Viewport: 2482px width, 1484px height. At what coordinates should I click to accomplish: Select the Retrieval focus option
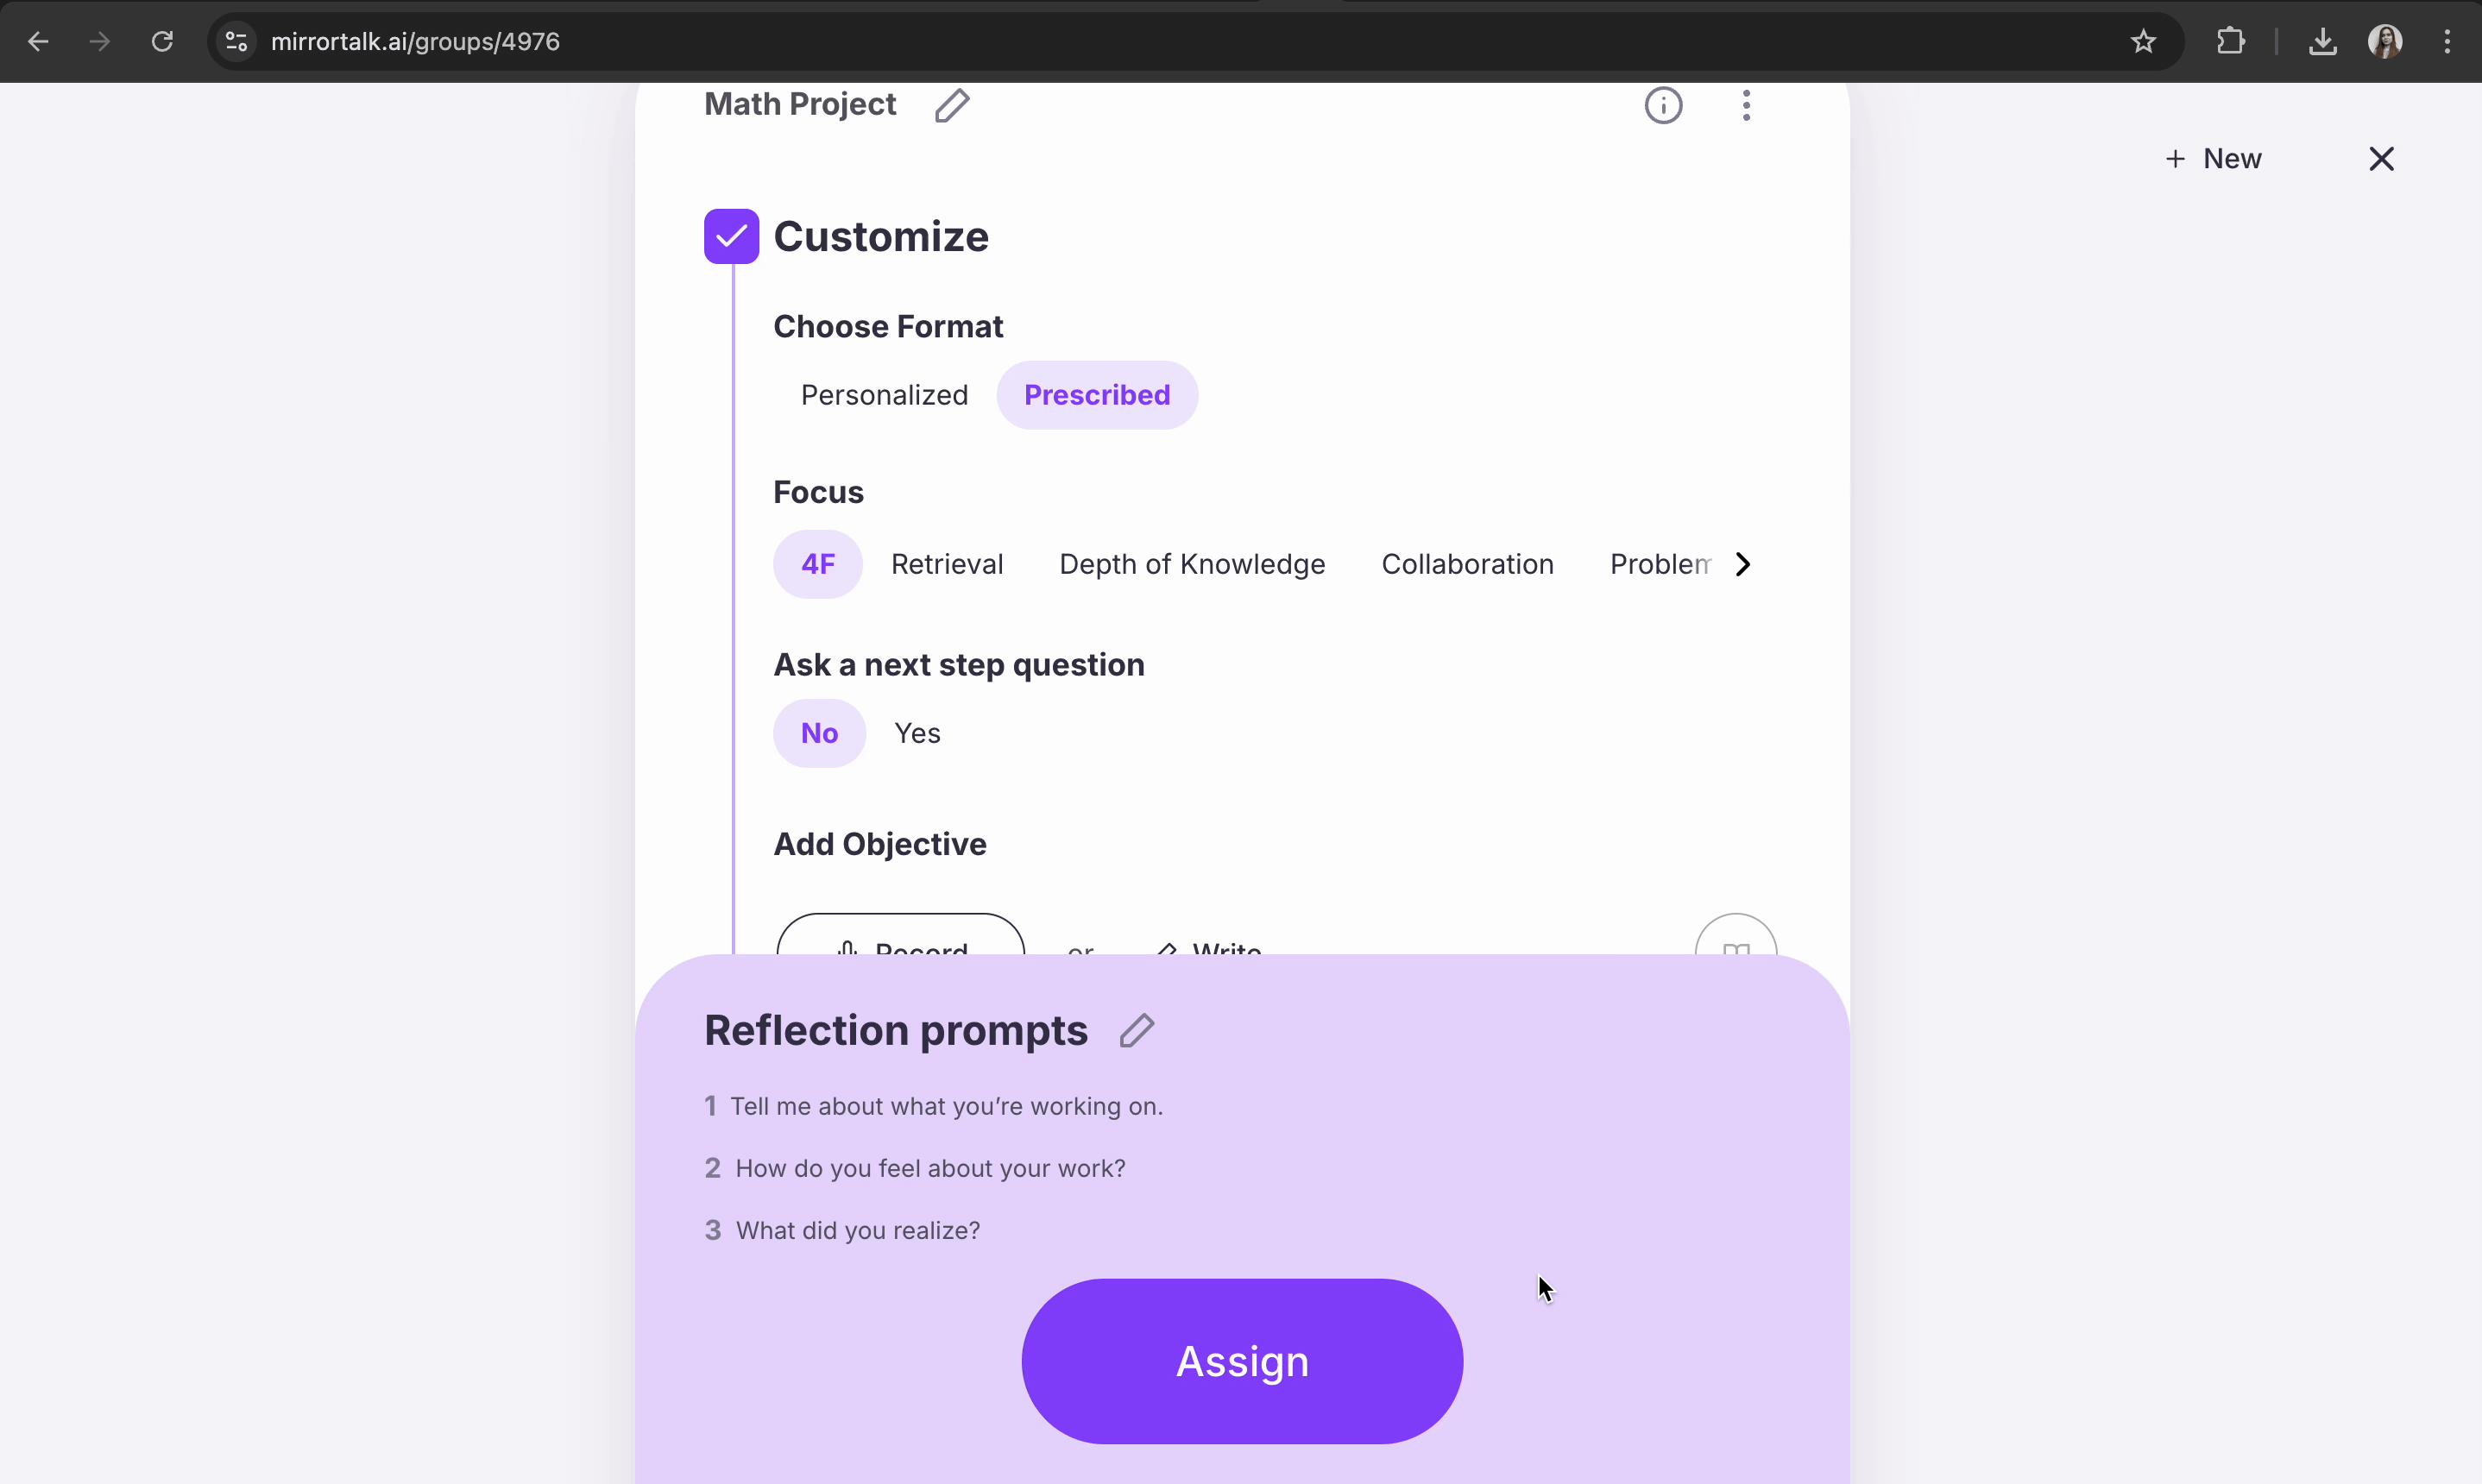pos(946,564)
